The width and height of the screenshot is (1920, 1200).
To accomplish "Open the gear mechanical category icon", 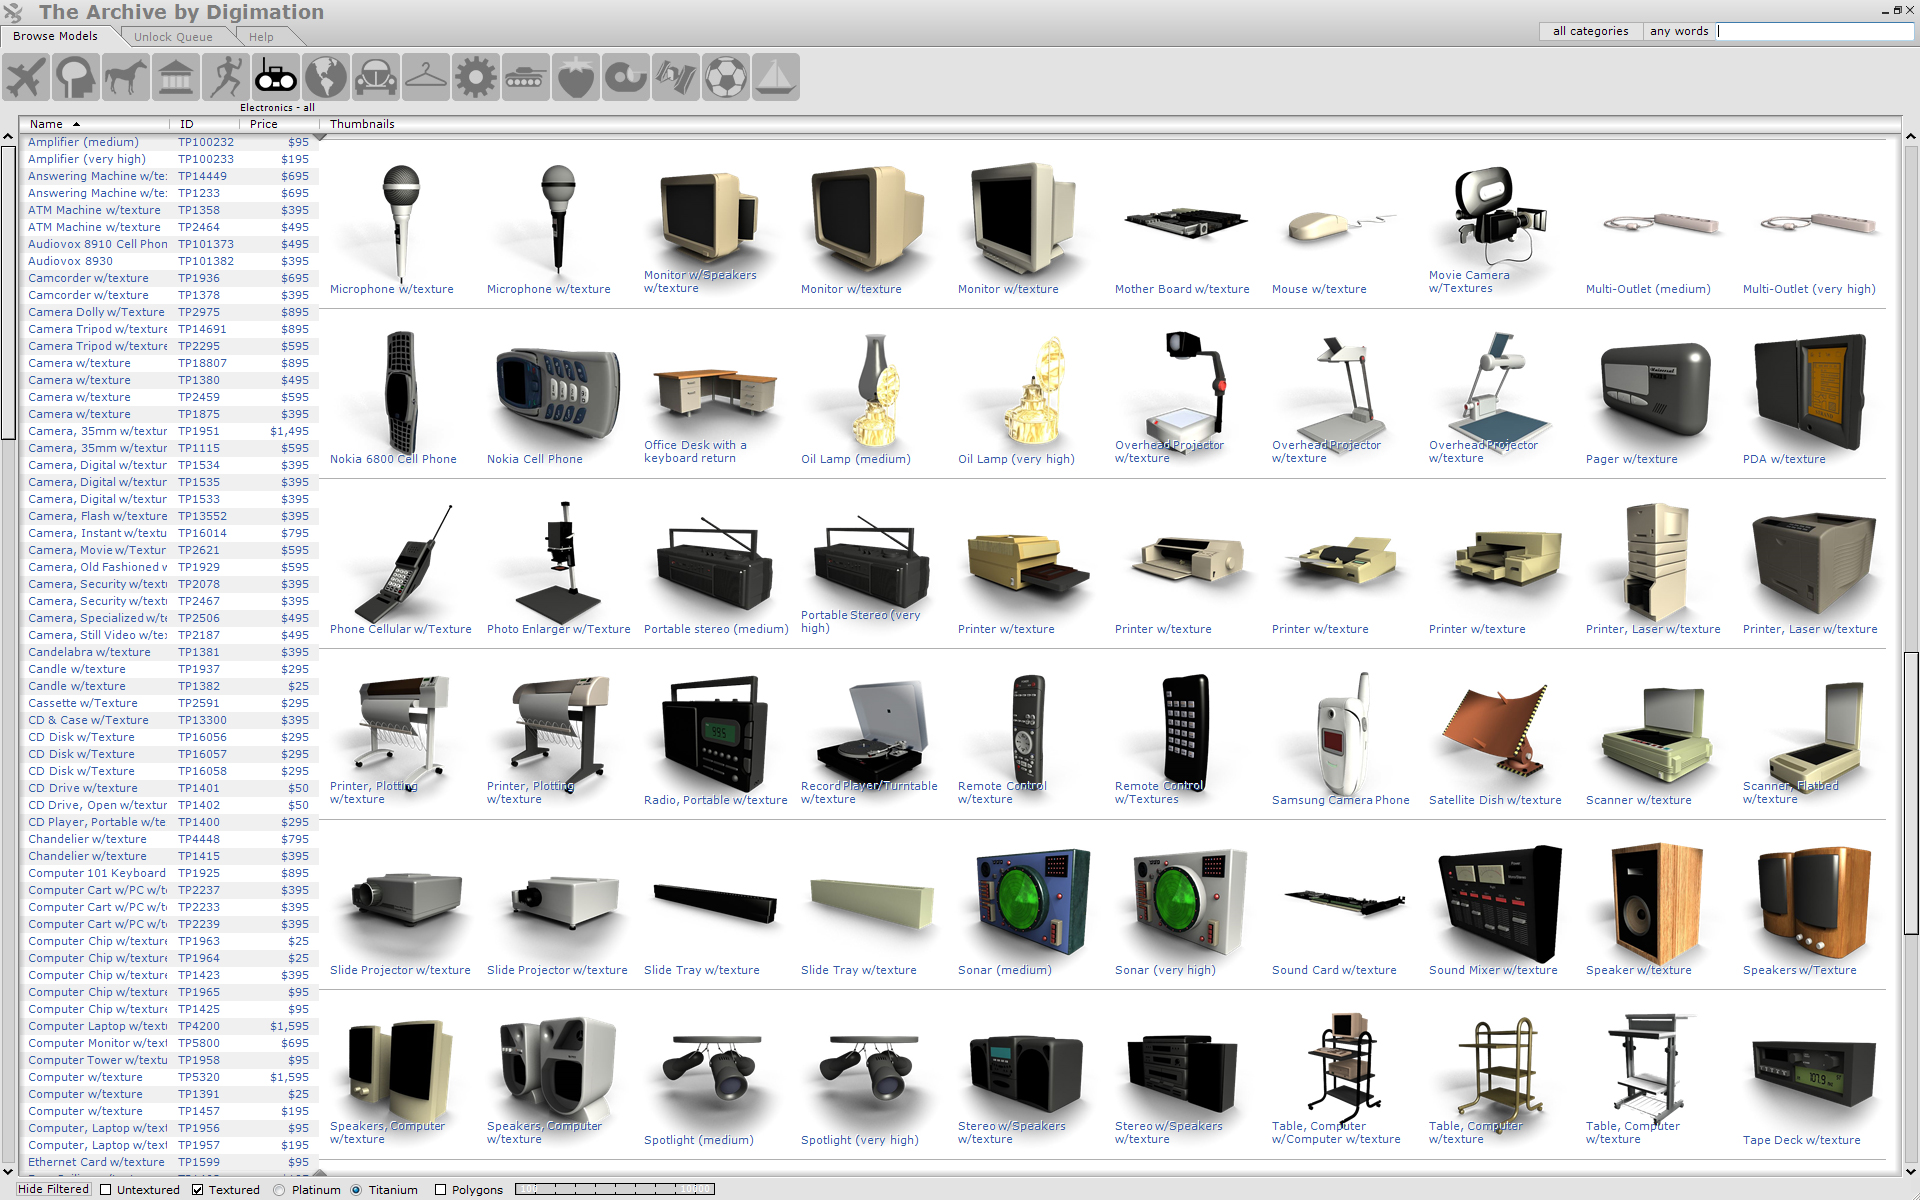I will click(476, 77).
